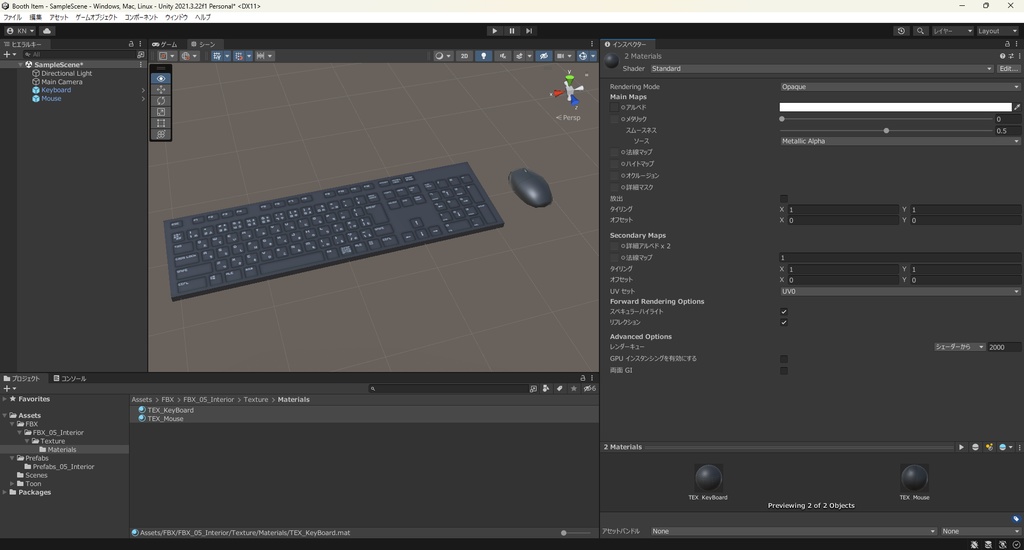Toggle the 放出 emission checkbox
The height and width of the screenshot is (550, 1024).
click(x=784, y=199)
